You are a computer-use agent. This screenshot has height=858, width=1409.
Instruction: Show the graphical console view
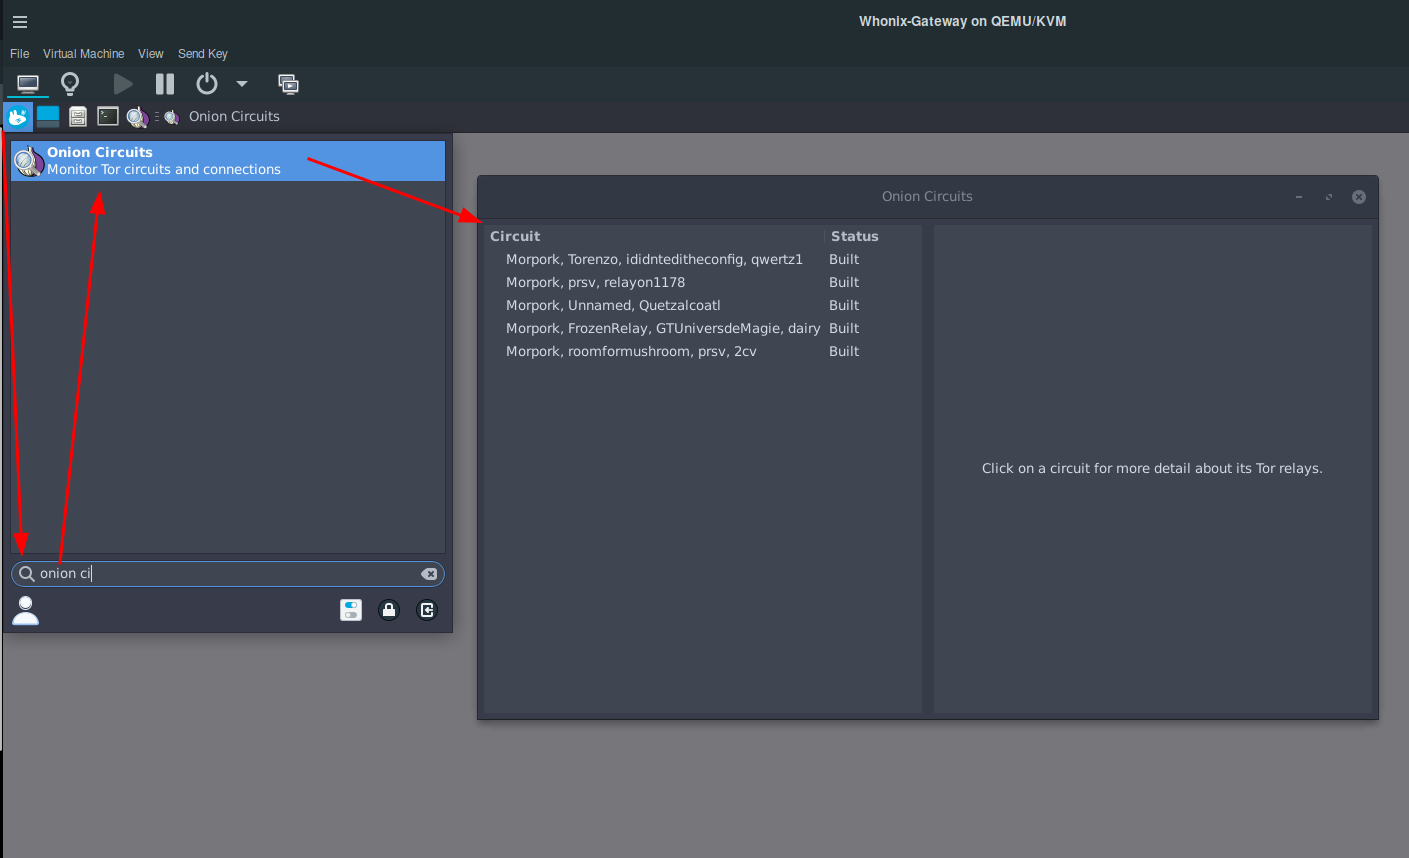pos(28,84)
